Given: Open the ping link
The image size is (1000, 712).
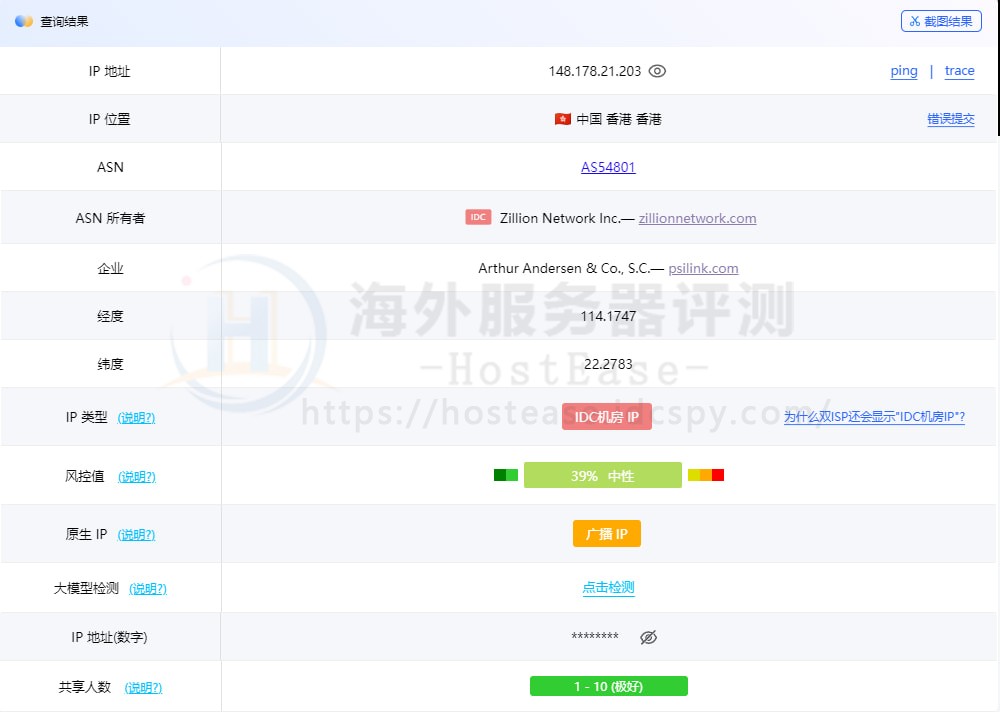Looking at the screenshot, I should tap(904, 71).
